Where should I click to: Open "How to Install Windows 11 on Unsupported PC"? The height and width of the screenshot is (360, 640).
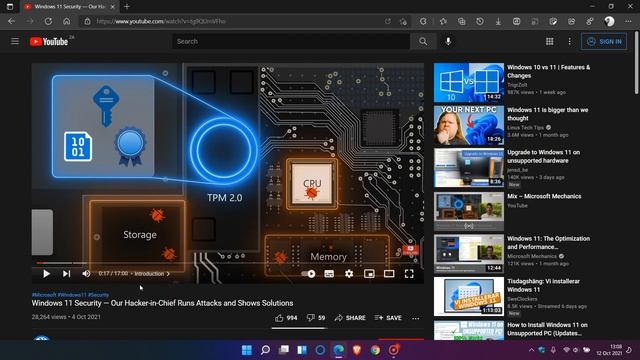547,329
